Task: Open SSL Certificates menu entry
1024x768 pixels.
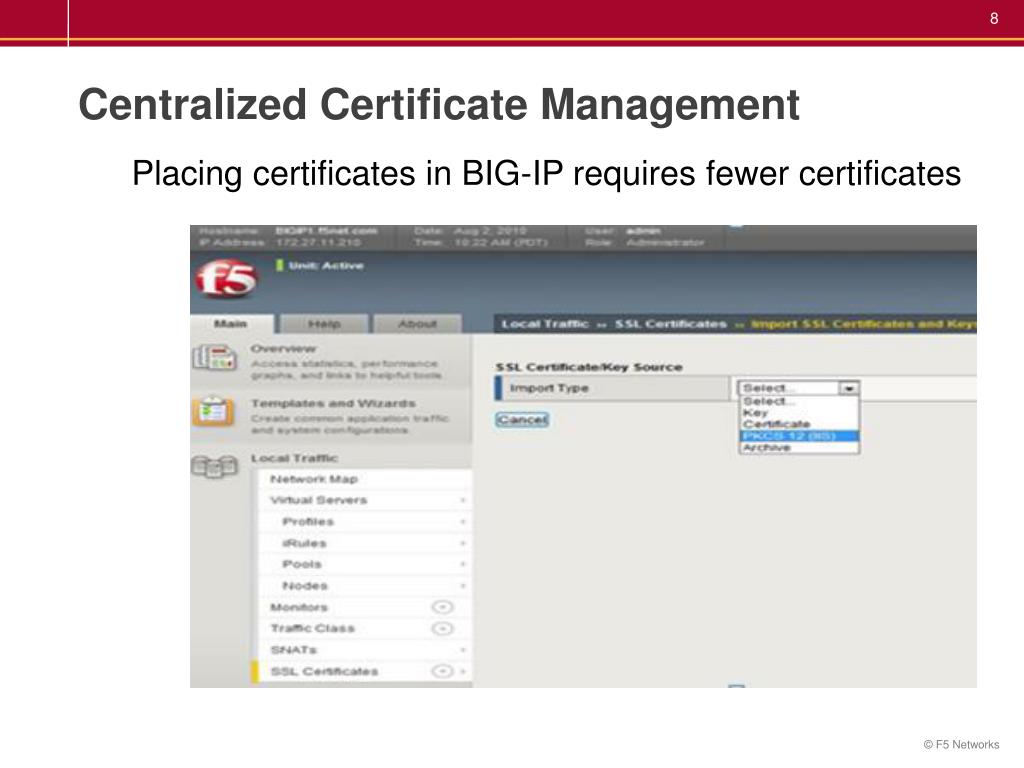Action: pyautogui.click(x=325, y=671)
